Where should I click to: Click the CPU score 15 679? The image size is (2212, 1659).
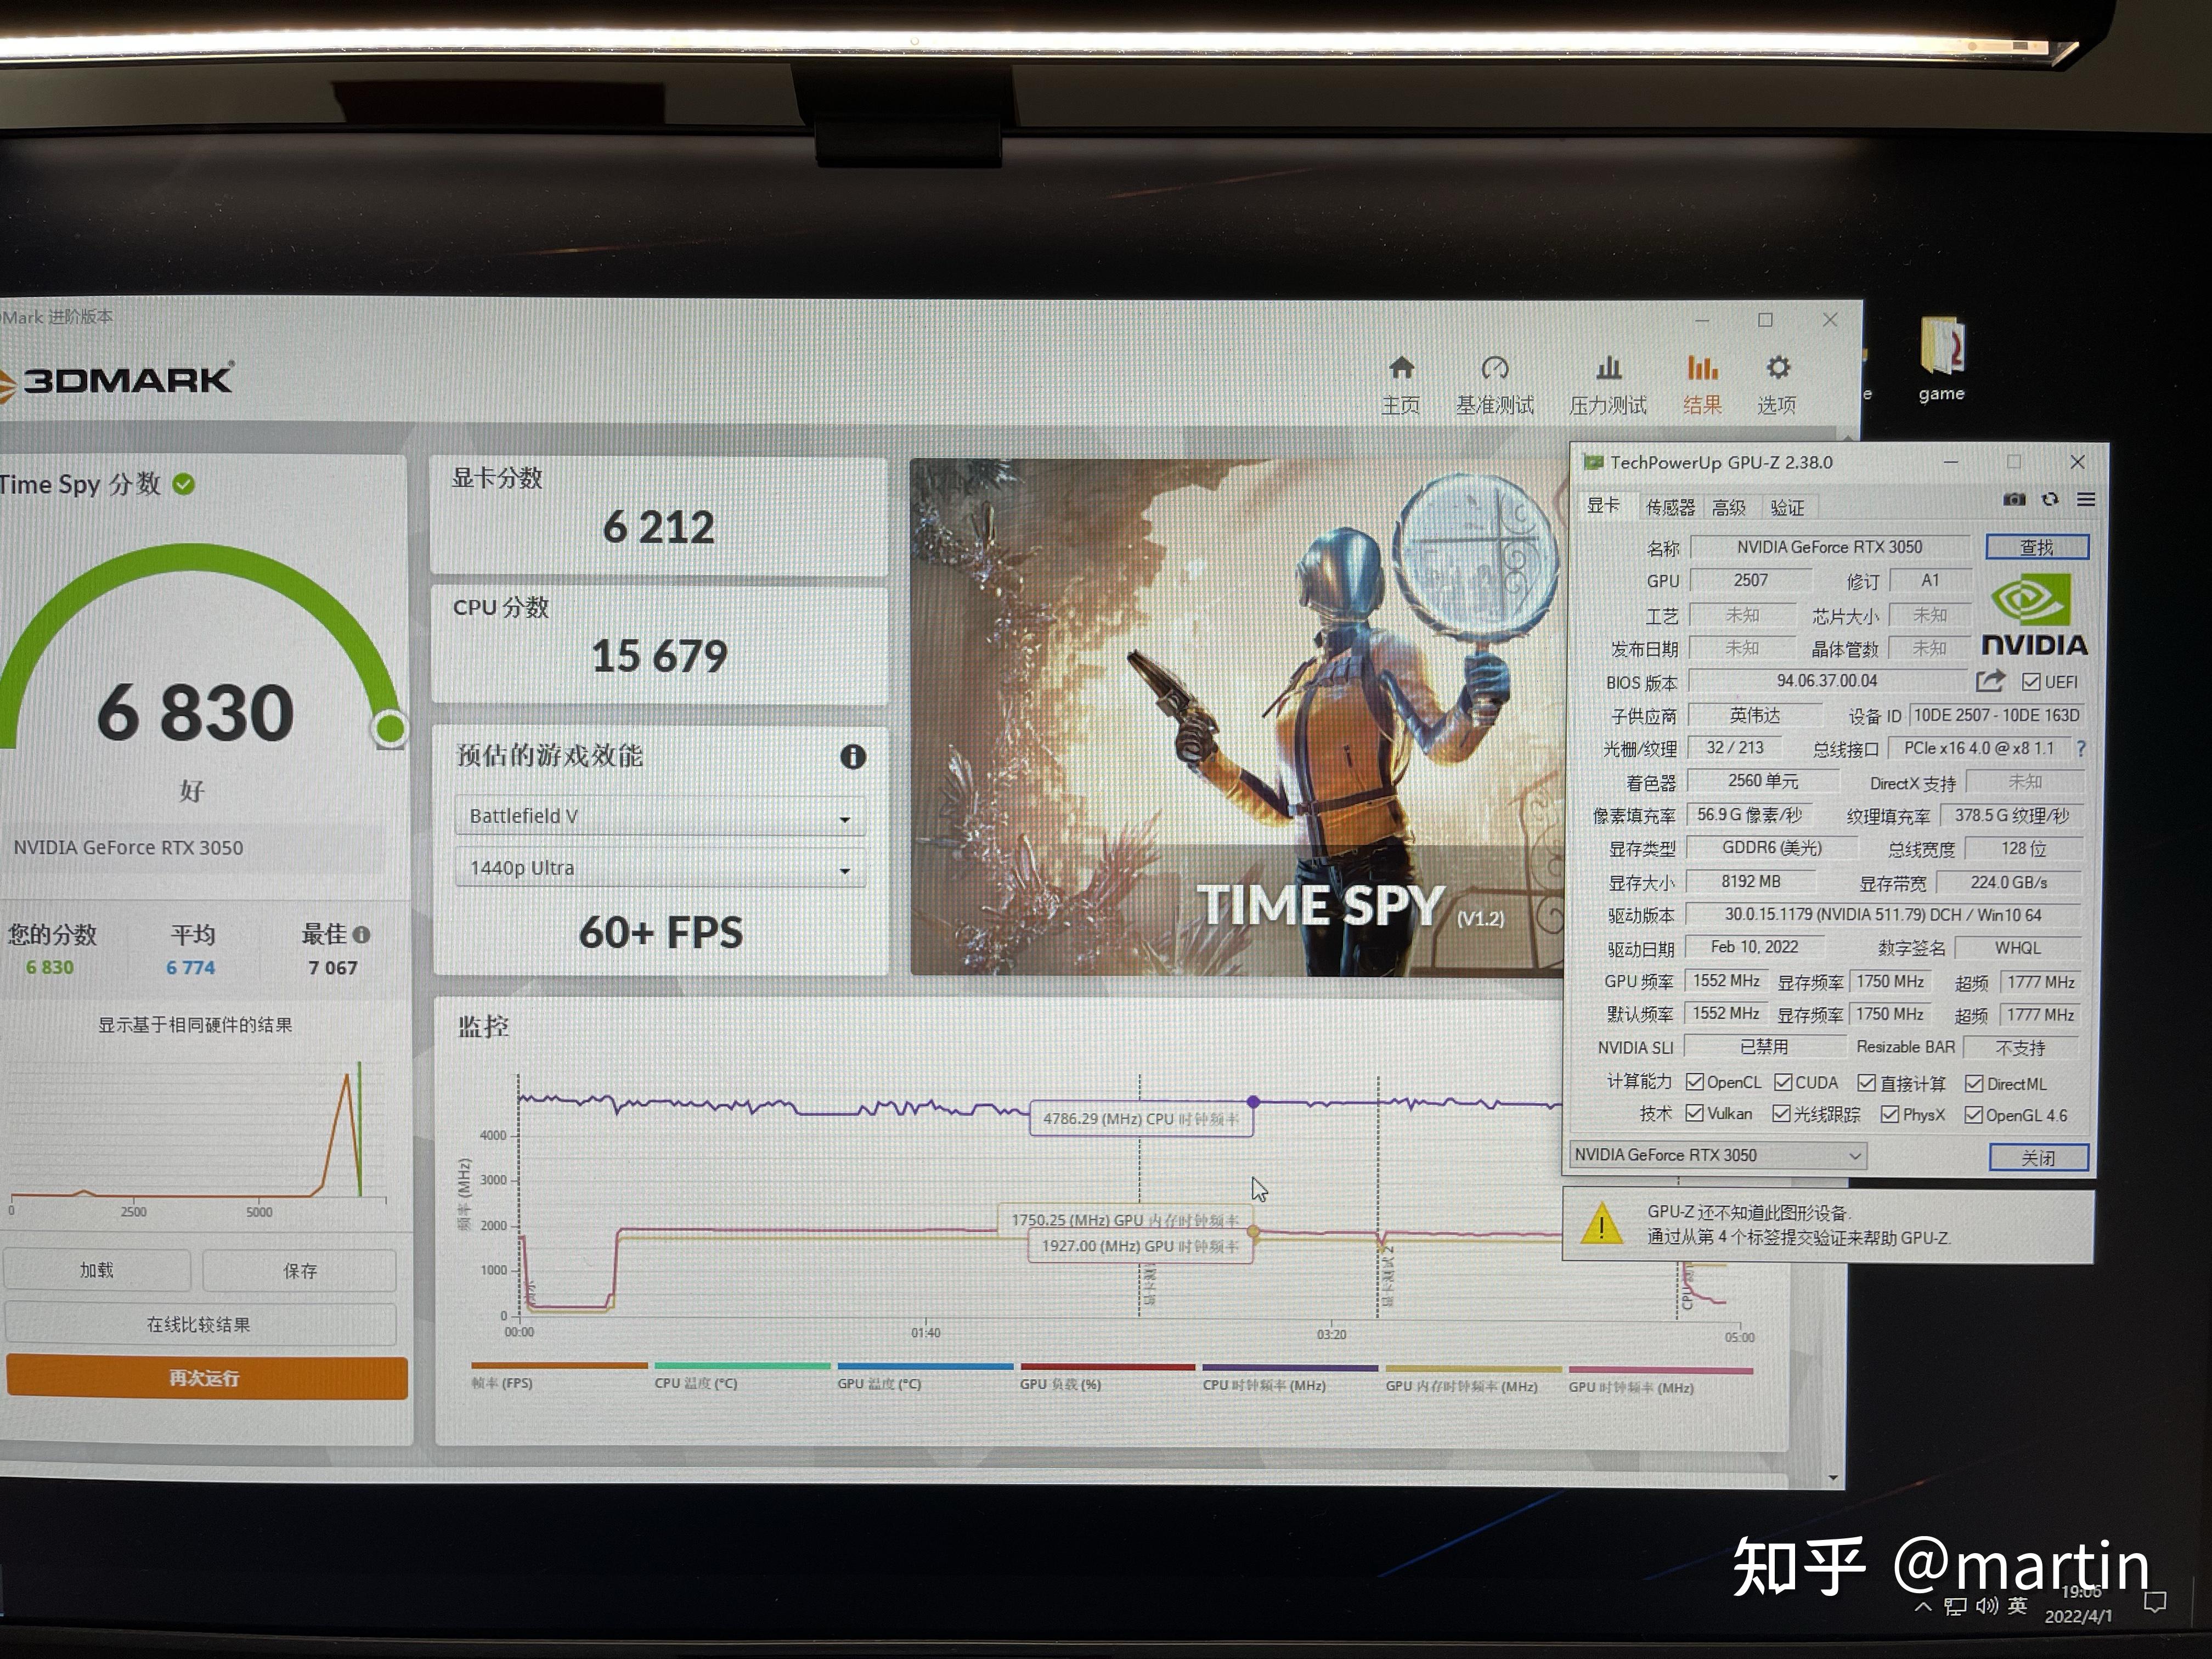pyautogui.click(x=659, y=656)
